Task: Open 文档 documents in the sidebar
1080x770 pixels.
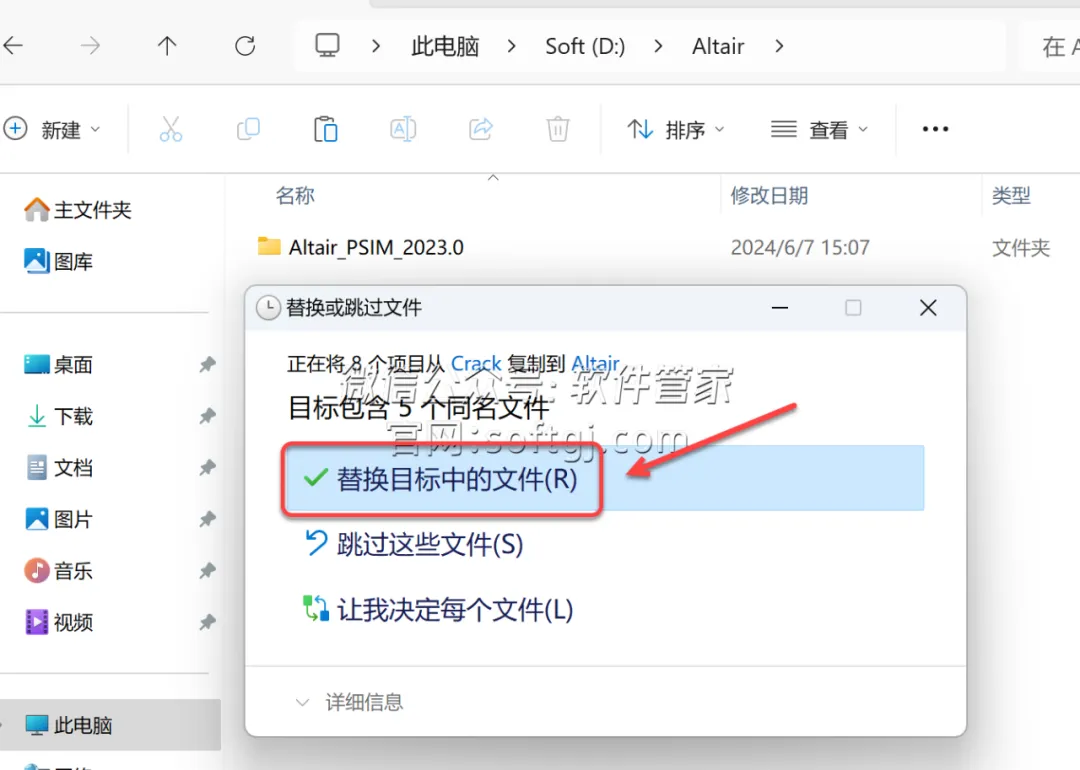Action: coord(58,468)
